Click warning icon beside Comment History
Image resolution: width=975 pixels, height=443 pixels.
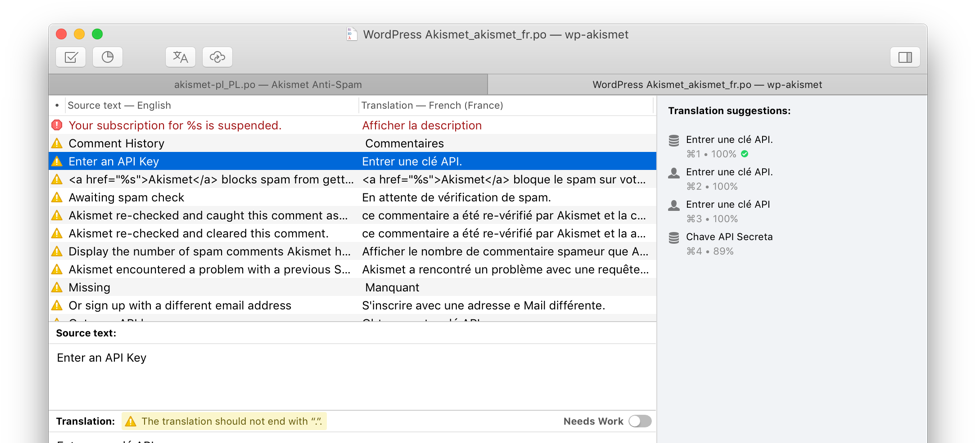[x=57, y=143]
